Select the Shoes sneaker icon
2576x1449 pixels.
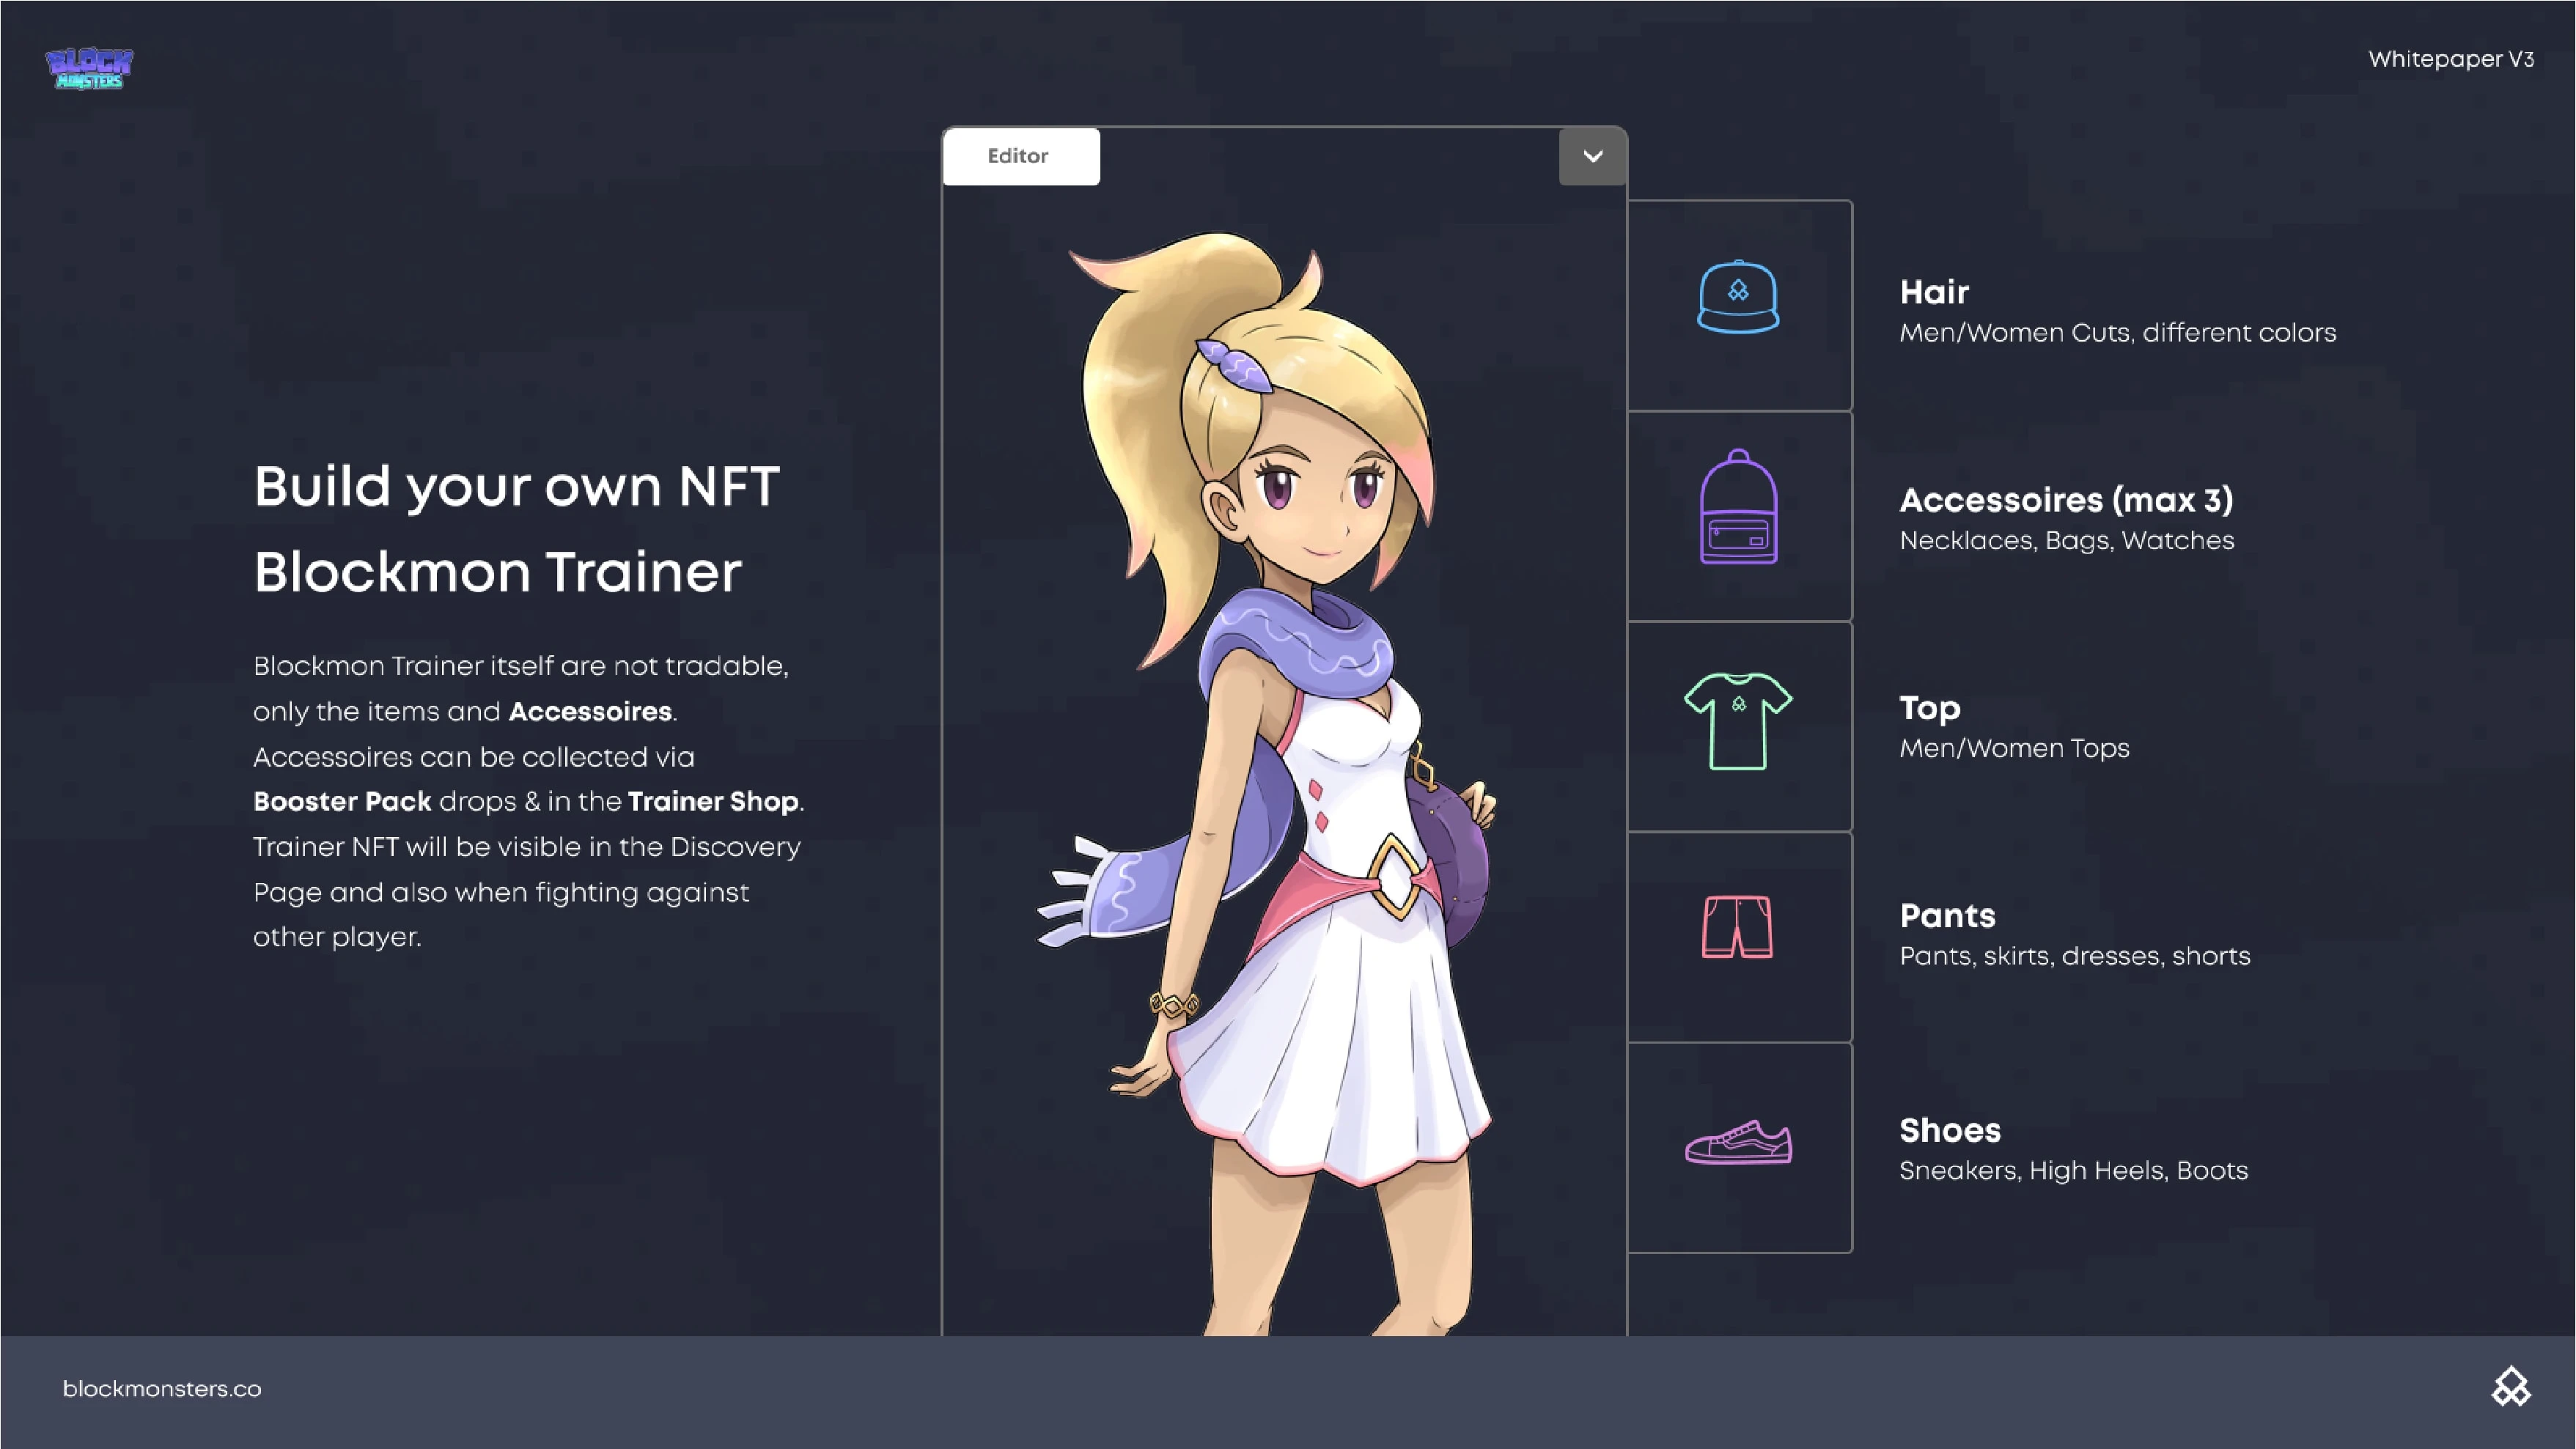pos(1738,1142)
